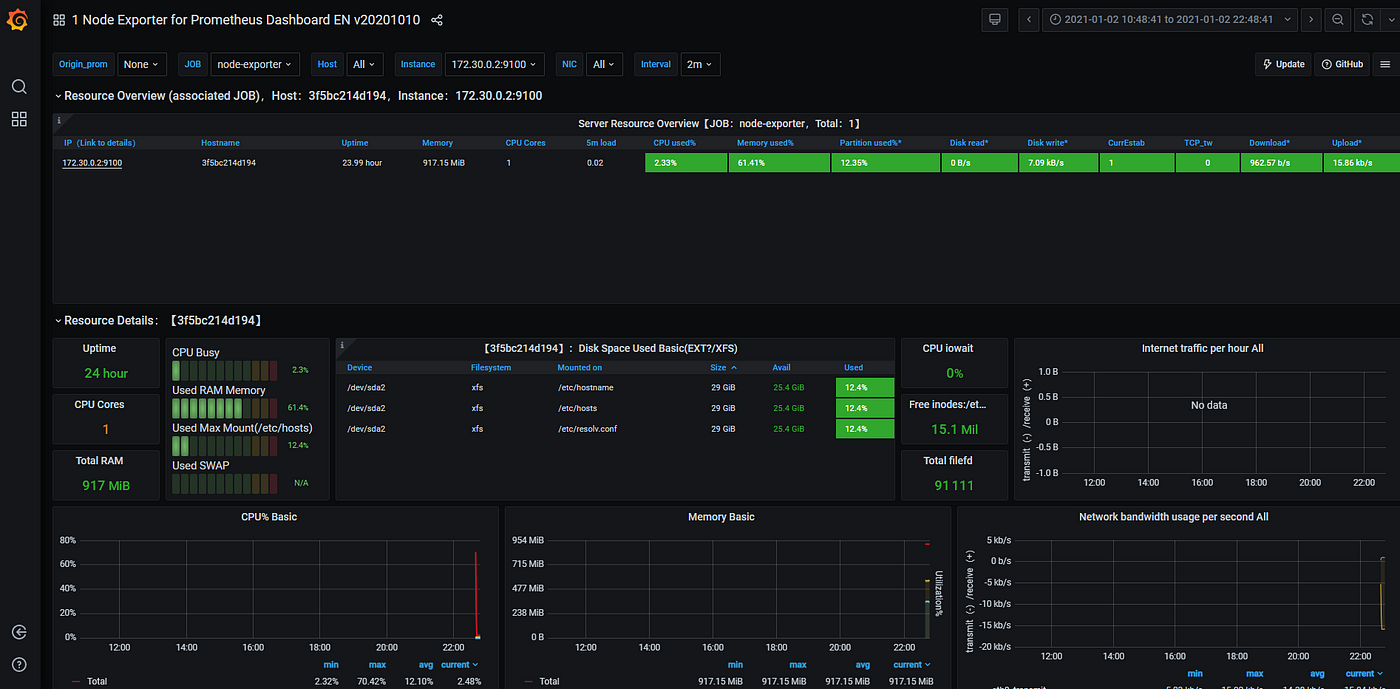1400x689 pixels.
Task: Sort overview table by CPU used% column
Action: [x=674, y=143]
